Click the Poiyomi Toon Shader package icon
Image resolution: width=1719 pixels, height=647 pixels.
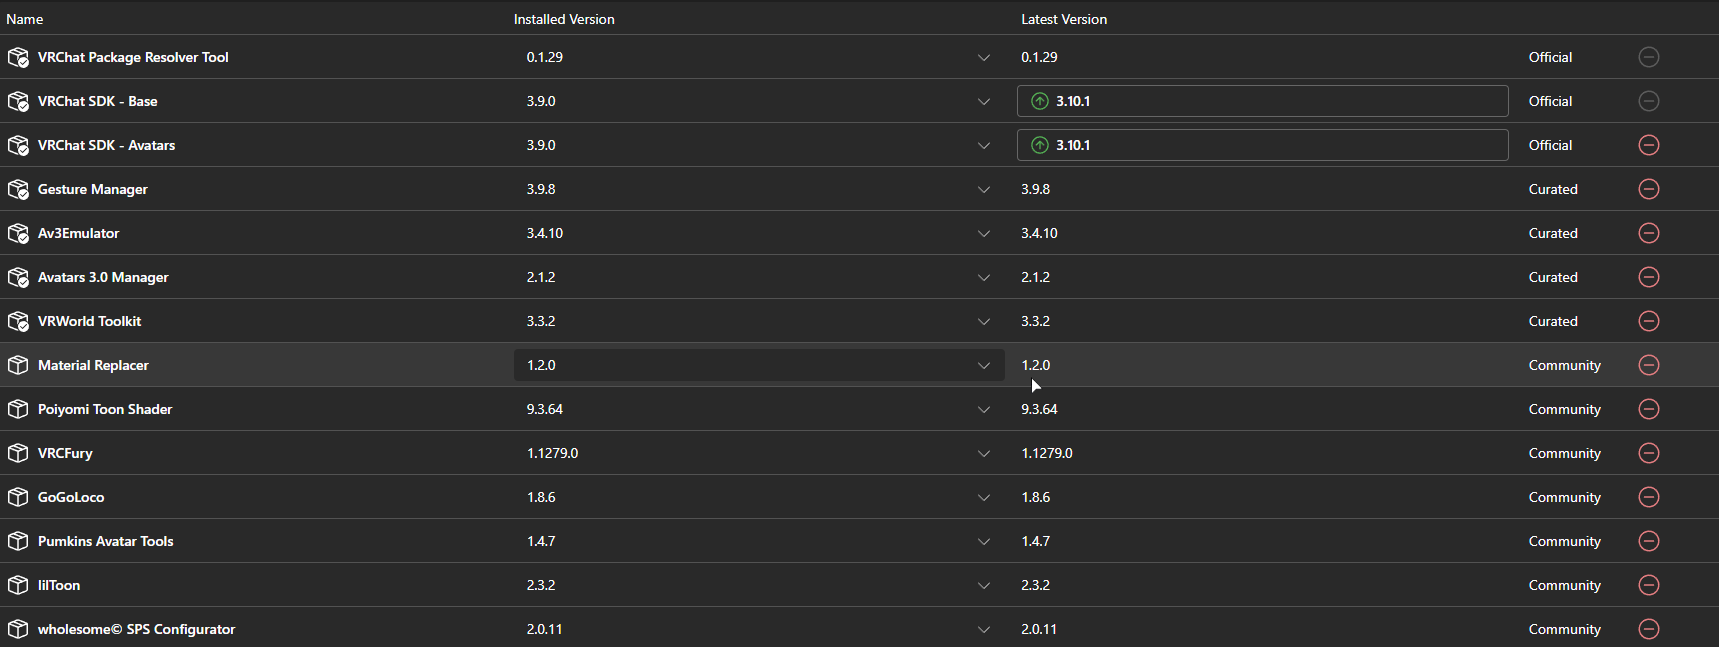point(18,409)
